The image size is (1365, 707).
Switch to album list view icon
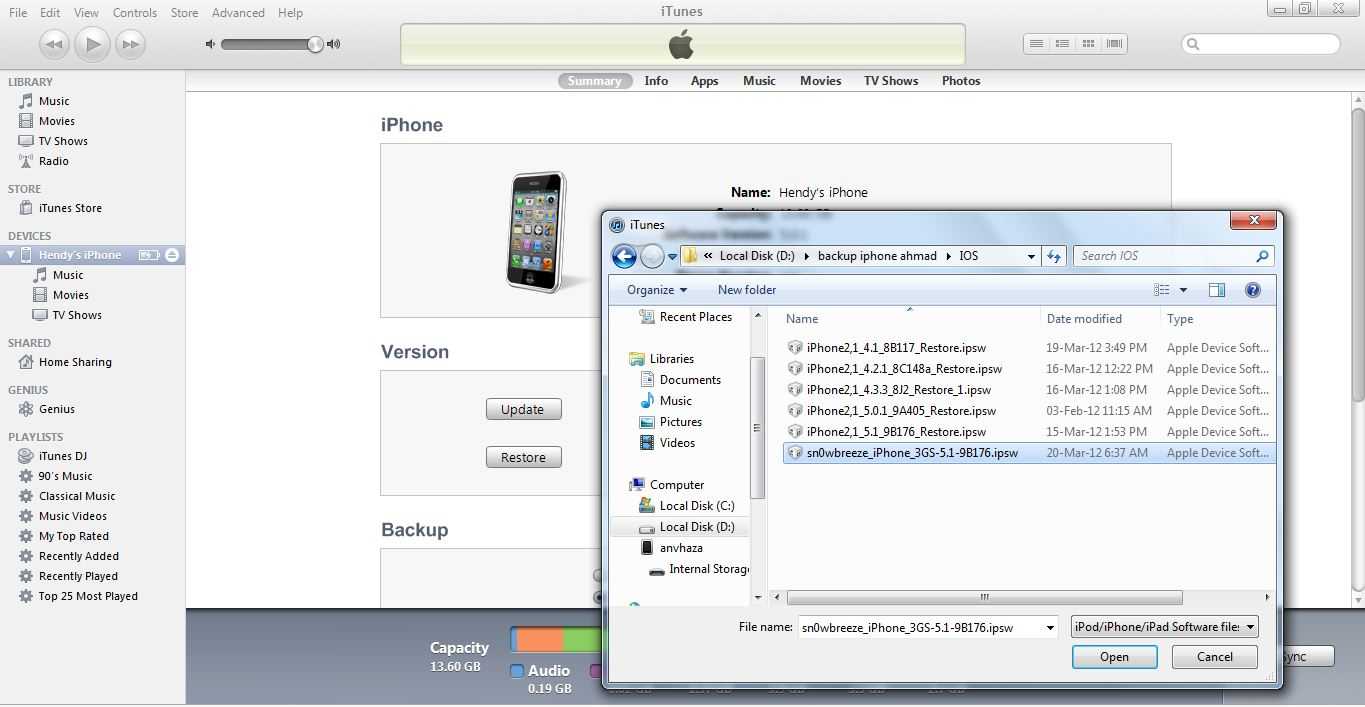pos(1062,44)
